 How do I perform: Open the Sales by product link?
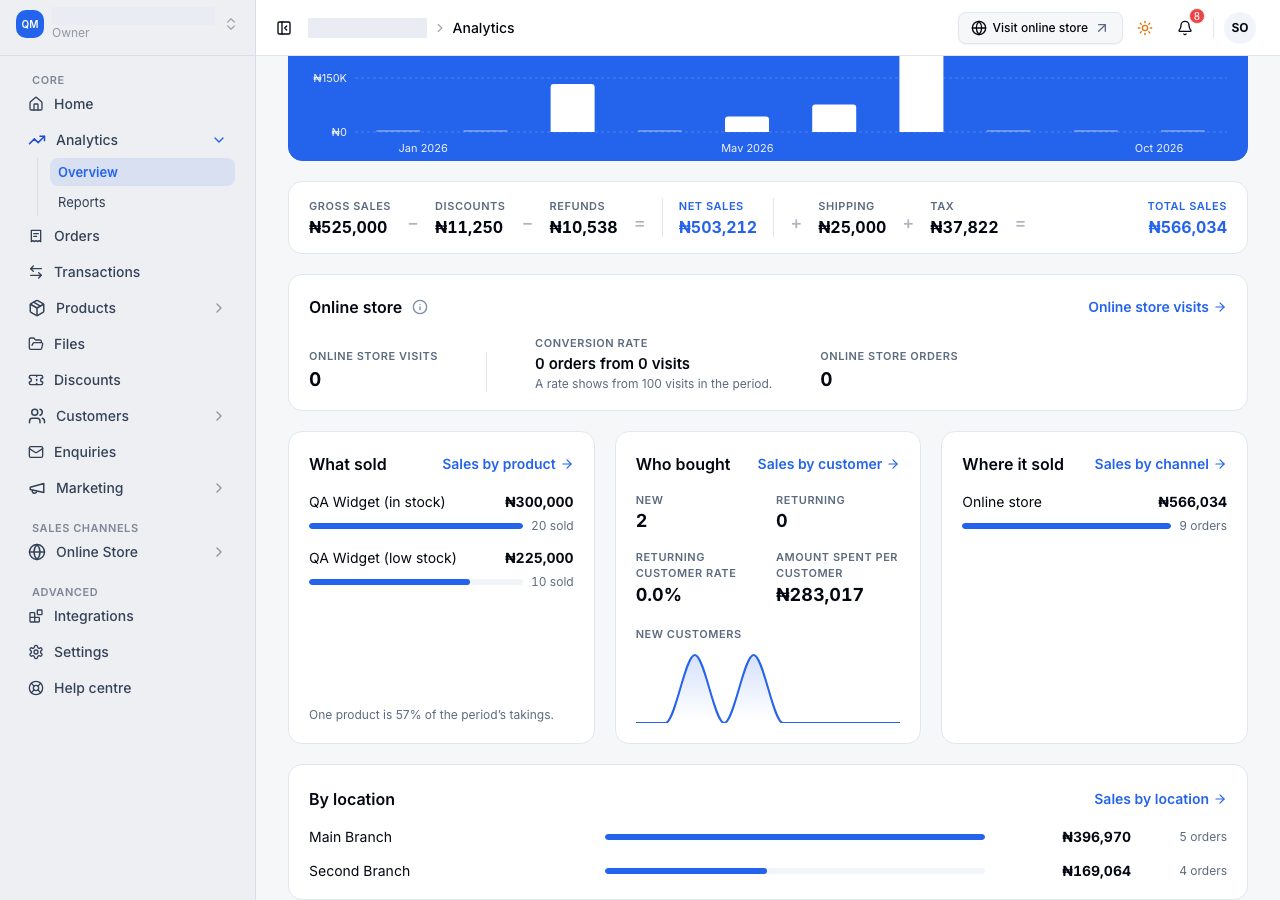508,464
